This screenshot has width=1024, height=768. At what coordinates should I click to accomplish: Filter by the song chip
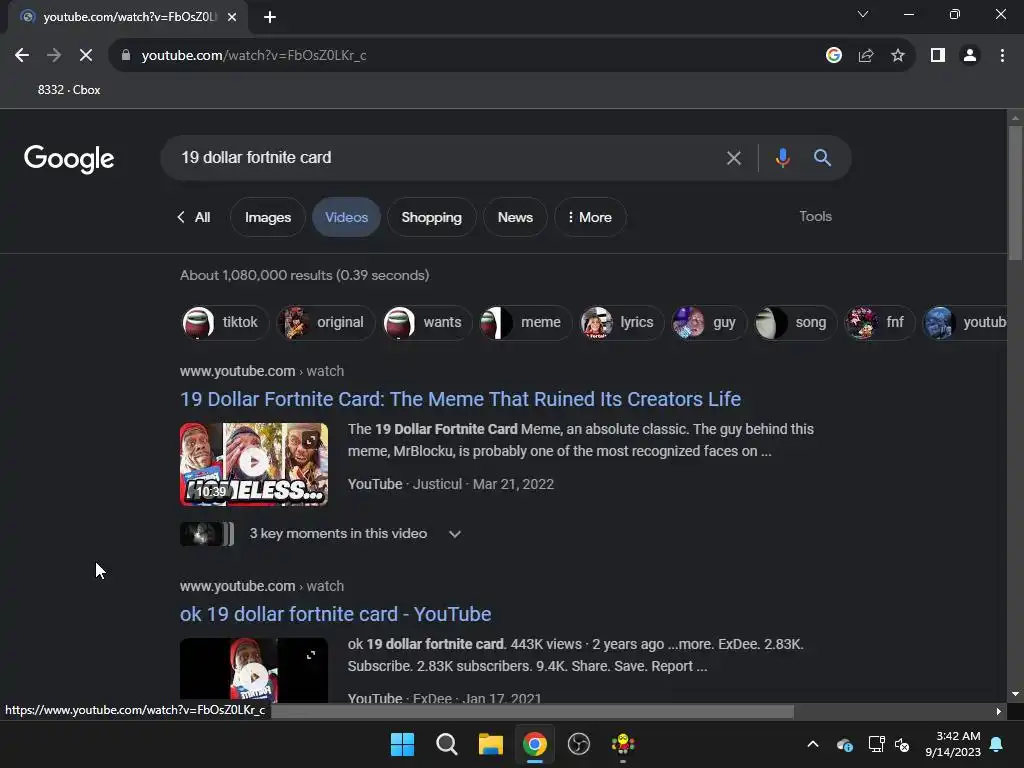point(795,323)
